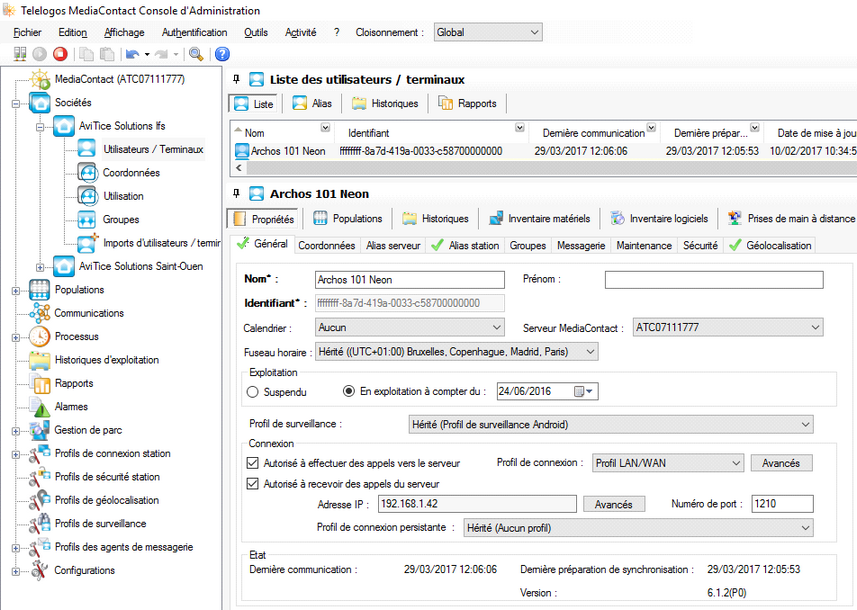The image size is (857, 610).
Task: Click the Profils de géolocalisation icon
Action: coord(40,500)
